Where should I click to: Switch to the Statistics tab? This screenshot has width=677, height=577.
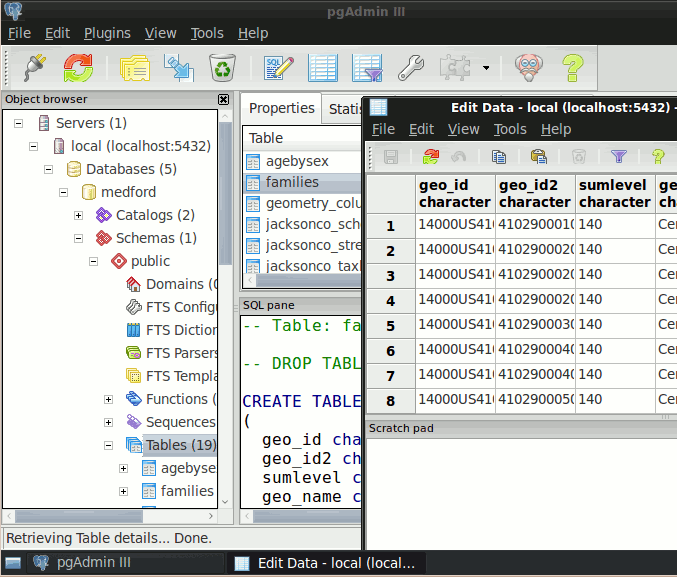pos(344,109)
